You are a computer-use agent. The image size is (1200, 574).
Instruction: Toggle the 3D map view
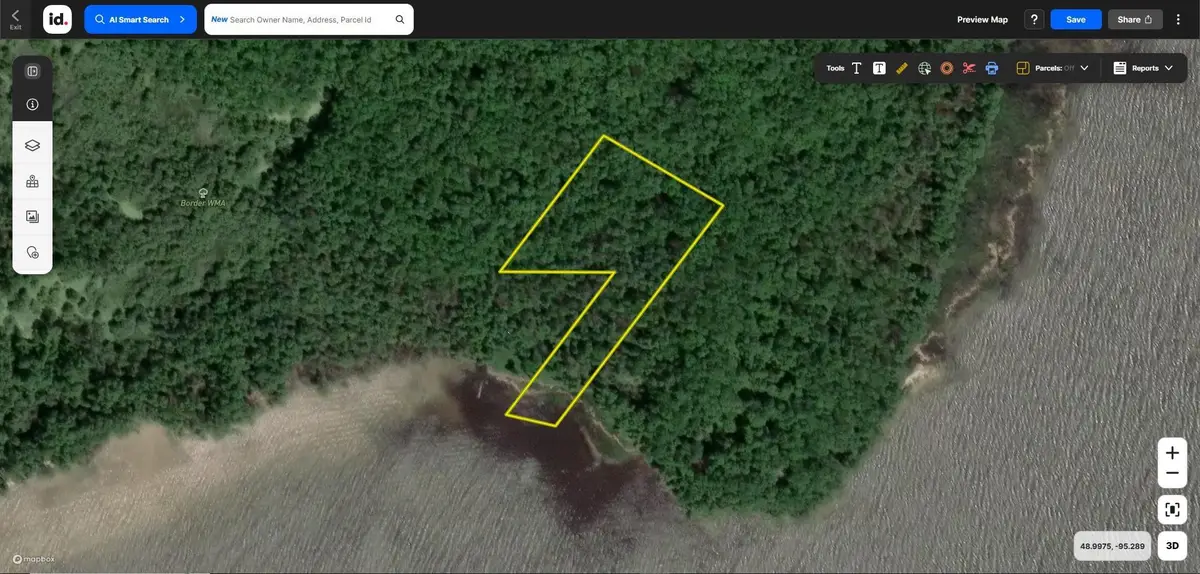[1172, 546]
